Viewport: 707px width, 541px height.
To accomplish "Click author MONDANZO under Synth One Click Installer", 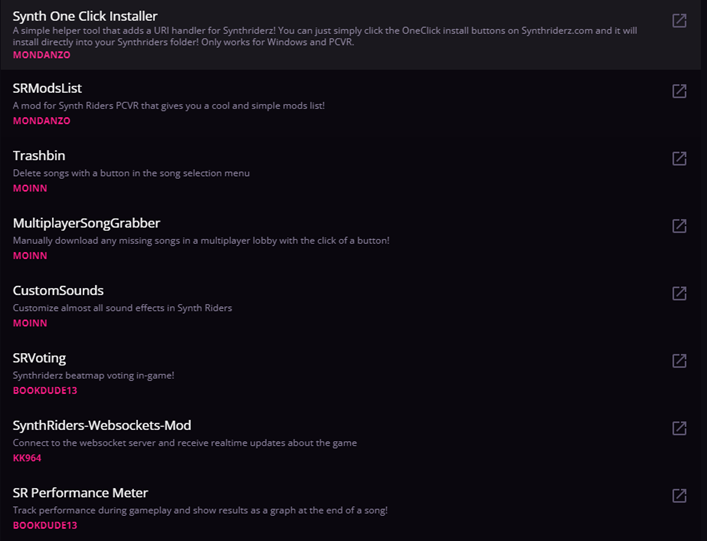I will (42, 54).
